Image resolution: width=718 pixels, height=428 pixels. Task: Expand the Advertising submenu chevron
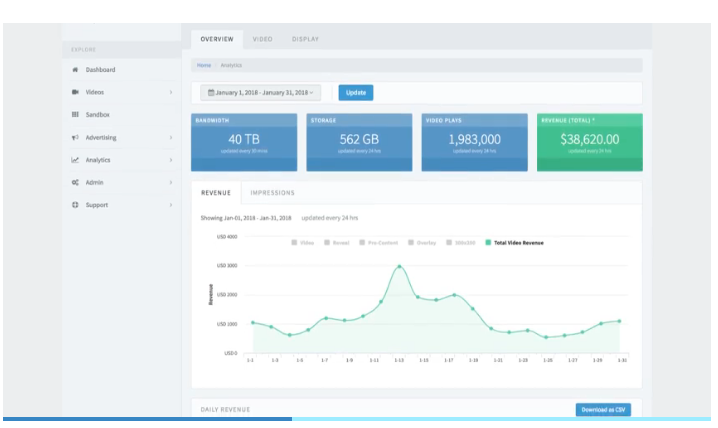click(x=171, y=137)
